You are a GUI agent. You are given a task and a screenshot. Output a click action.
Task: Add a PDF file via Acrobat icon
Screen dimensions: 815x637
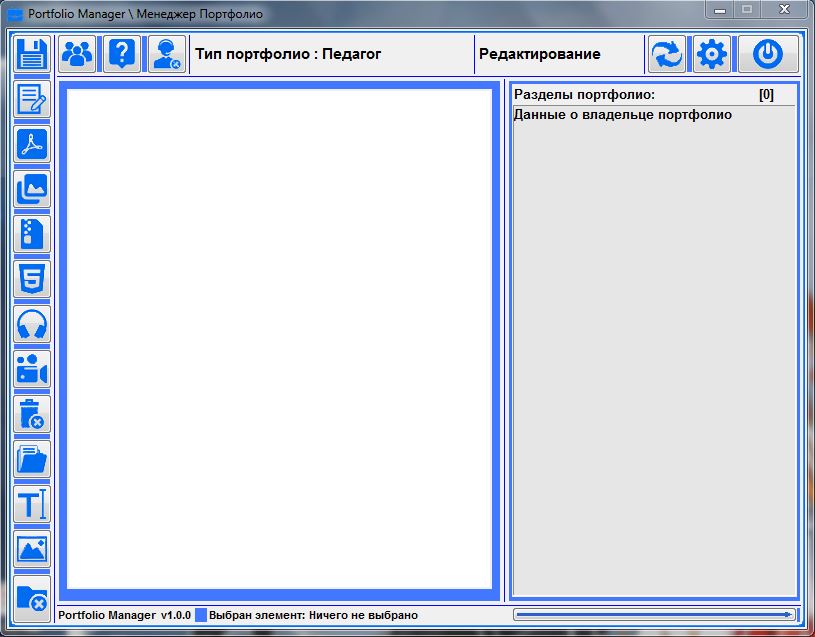click(32, 144)
